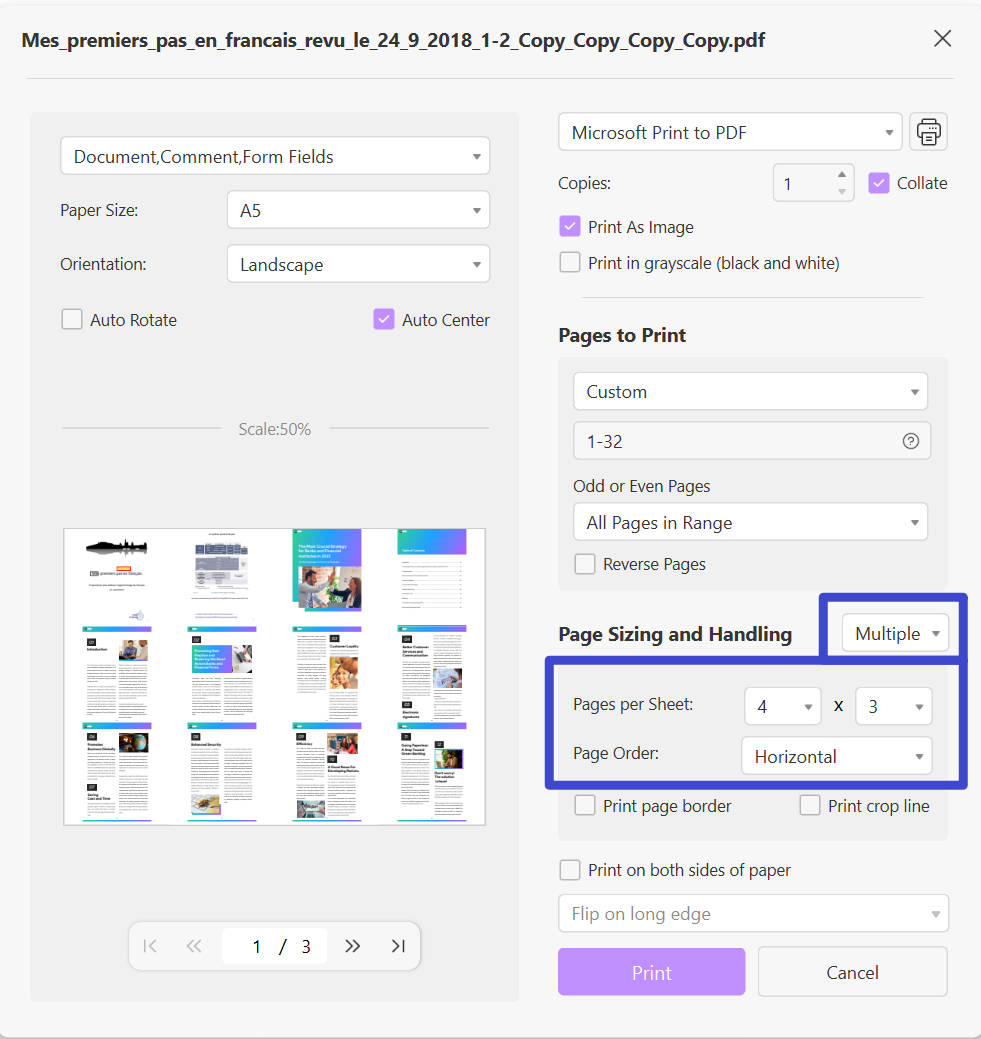
Task: Open printer properties icon
Action: 929,132
